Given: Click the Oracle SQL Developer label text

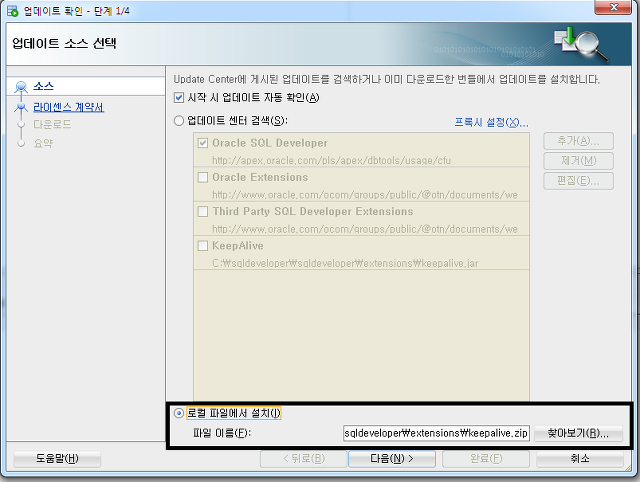Looking at the screenshot, I should pyautogui.click(x=270, y=143).
